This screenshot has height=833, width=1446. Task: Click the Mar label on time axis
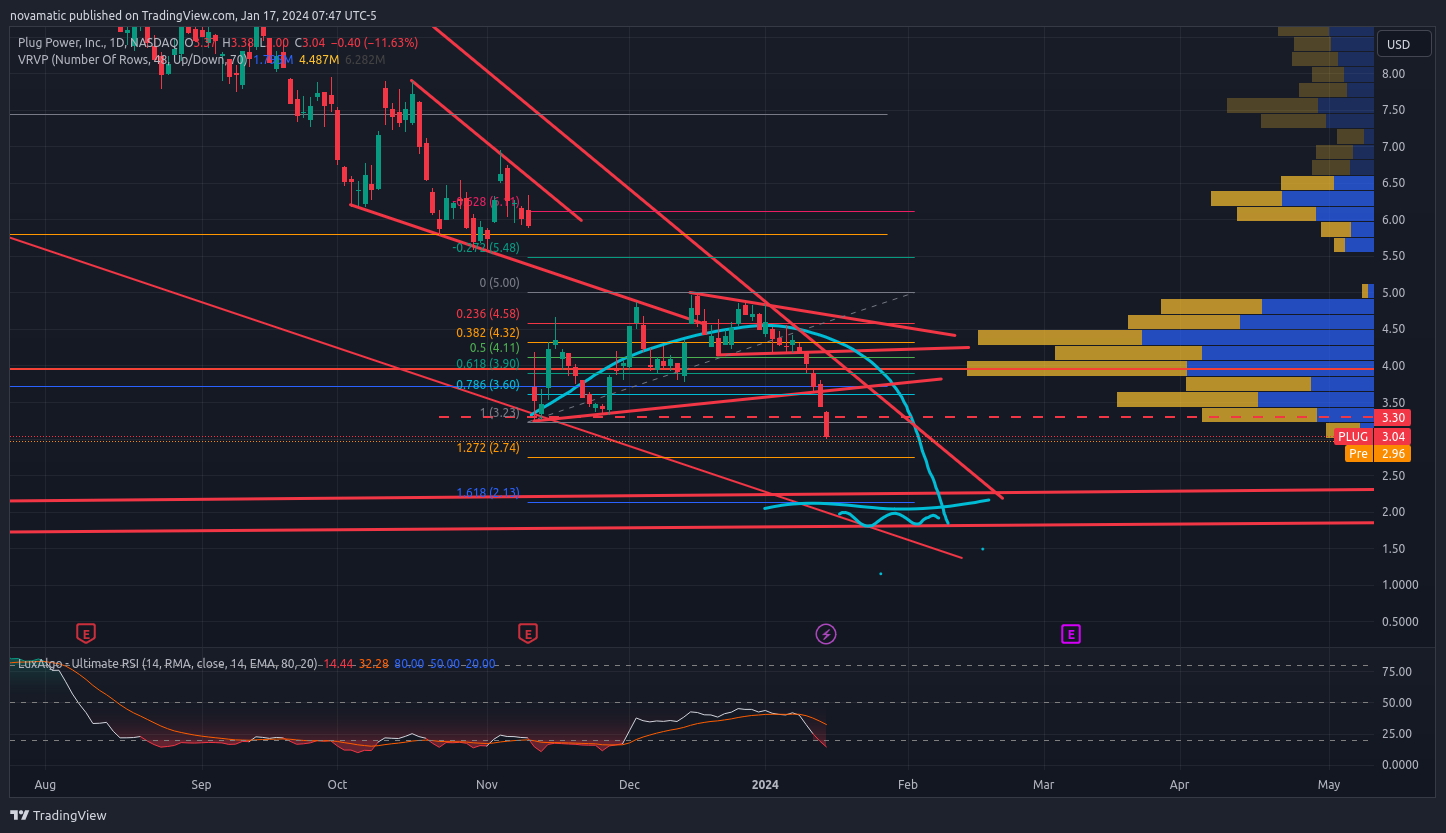click(1044, 785)
